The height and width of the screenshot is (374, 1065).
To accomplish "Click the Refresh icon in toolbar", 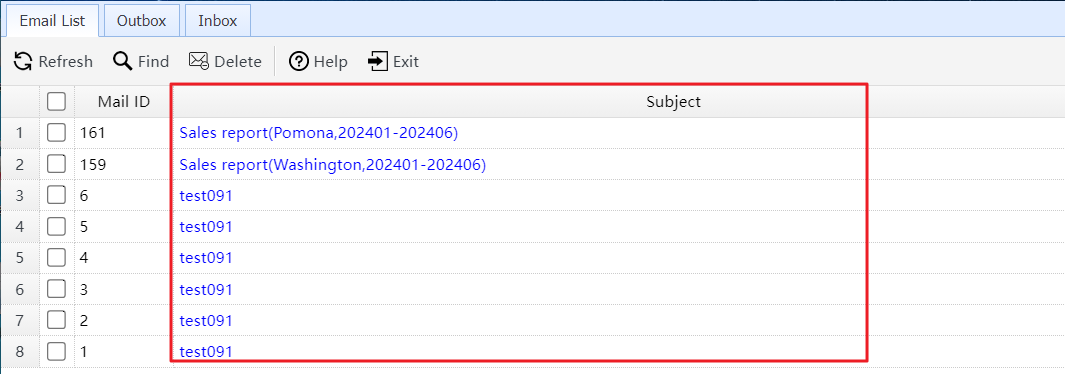I will coord(22,62).
